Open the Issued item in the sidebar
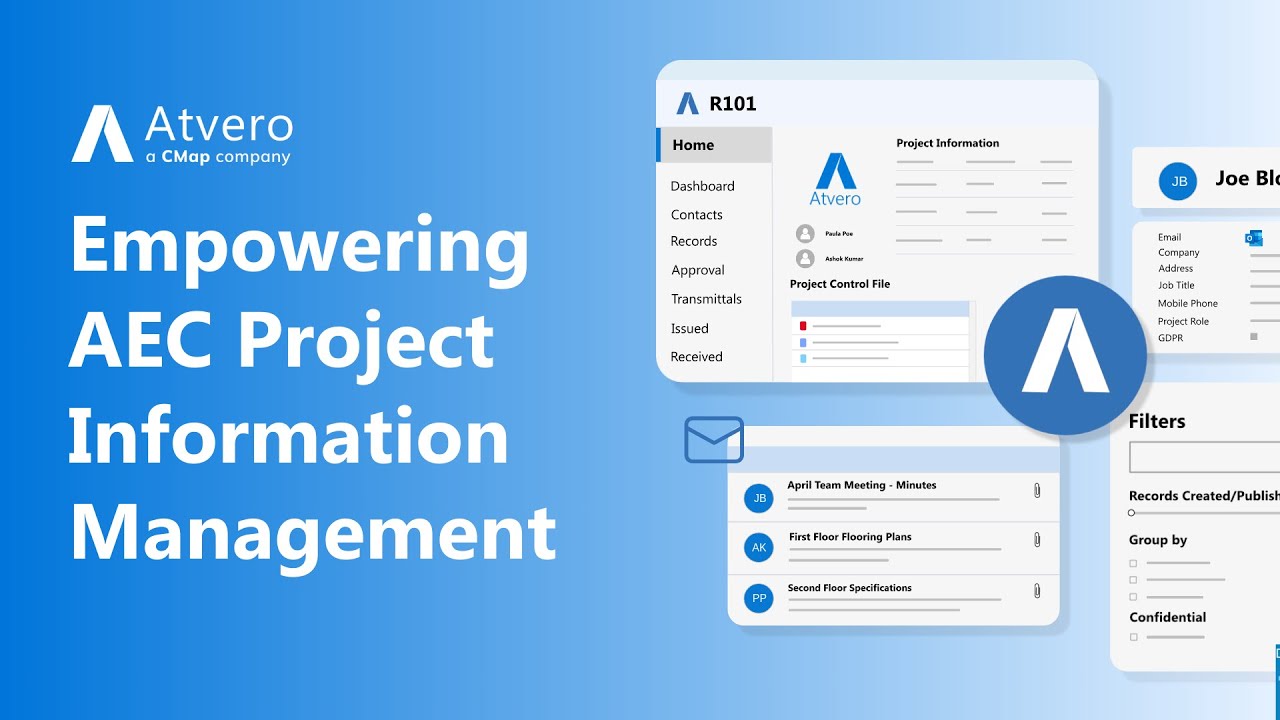The image size is (1280, 720). click(x=690, y=328)
